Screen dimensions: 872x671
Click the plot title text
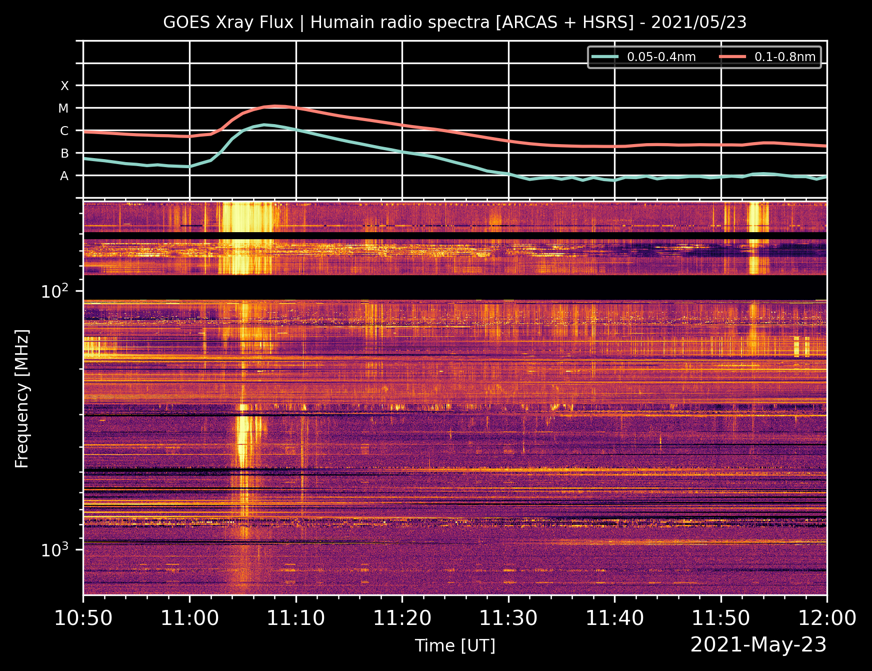pyautogui.click(x=454, y=21)
